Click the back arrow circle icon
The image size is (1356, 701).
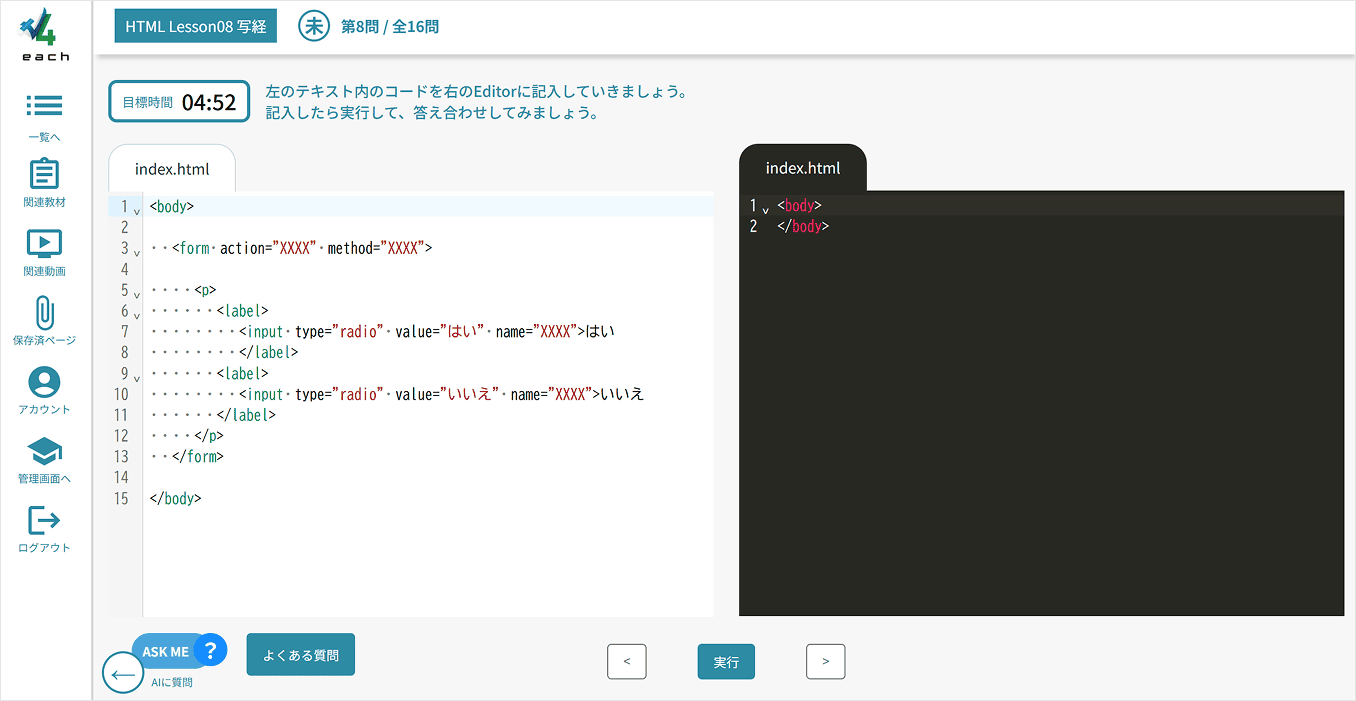point(124,674)
